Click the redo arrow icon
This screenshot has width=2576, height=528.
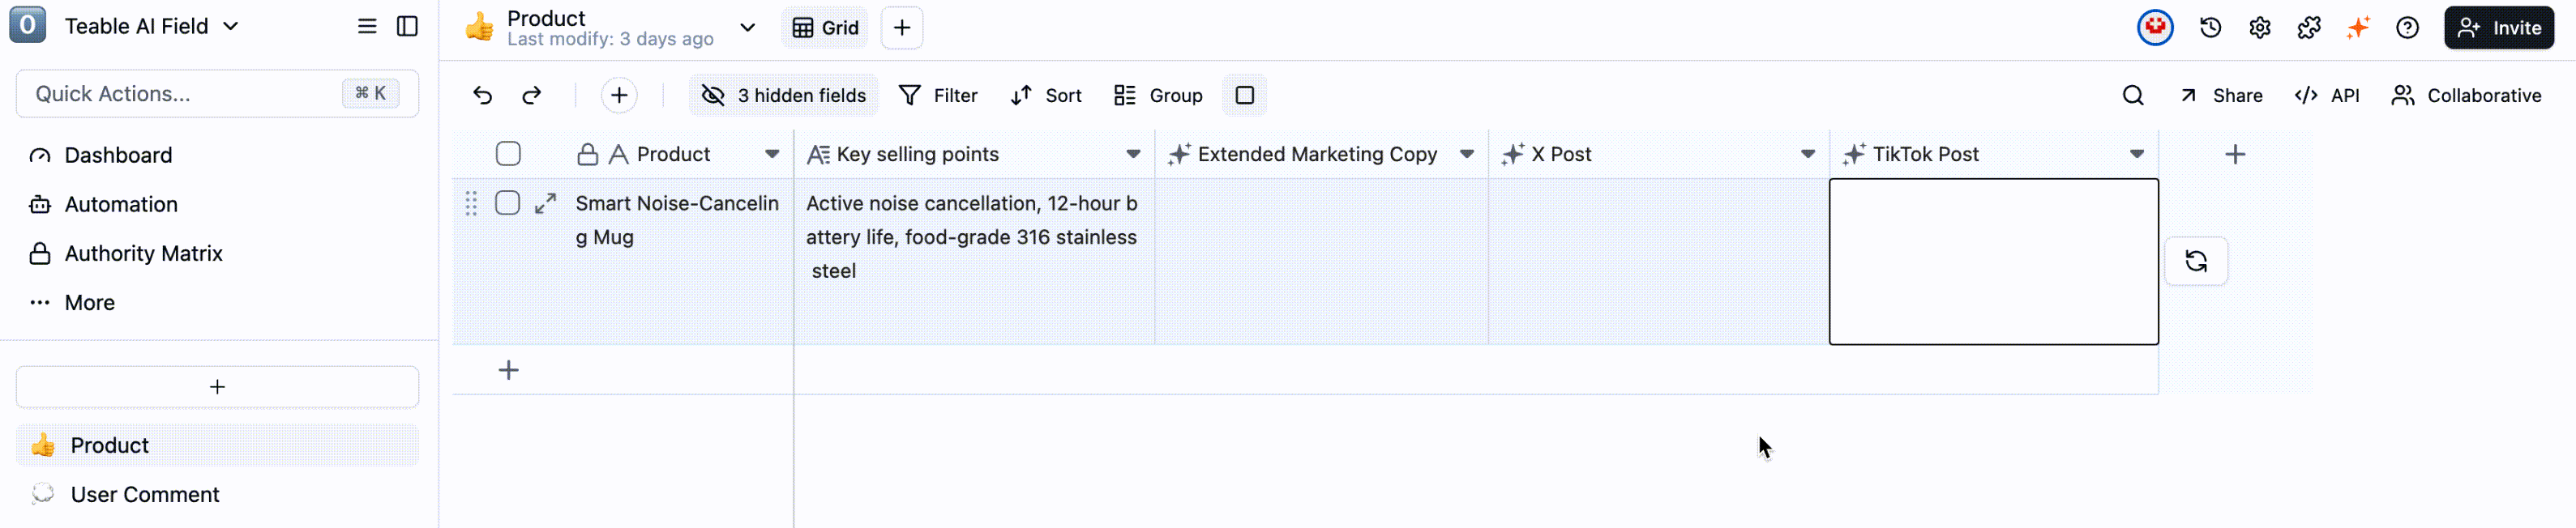pyautogui.click(x=532, y=95)
